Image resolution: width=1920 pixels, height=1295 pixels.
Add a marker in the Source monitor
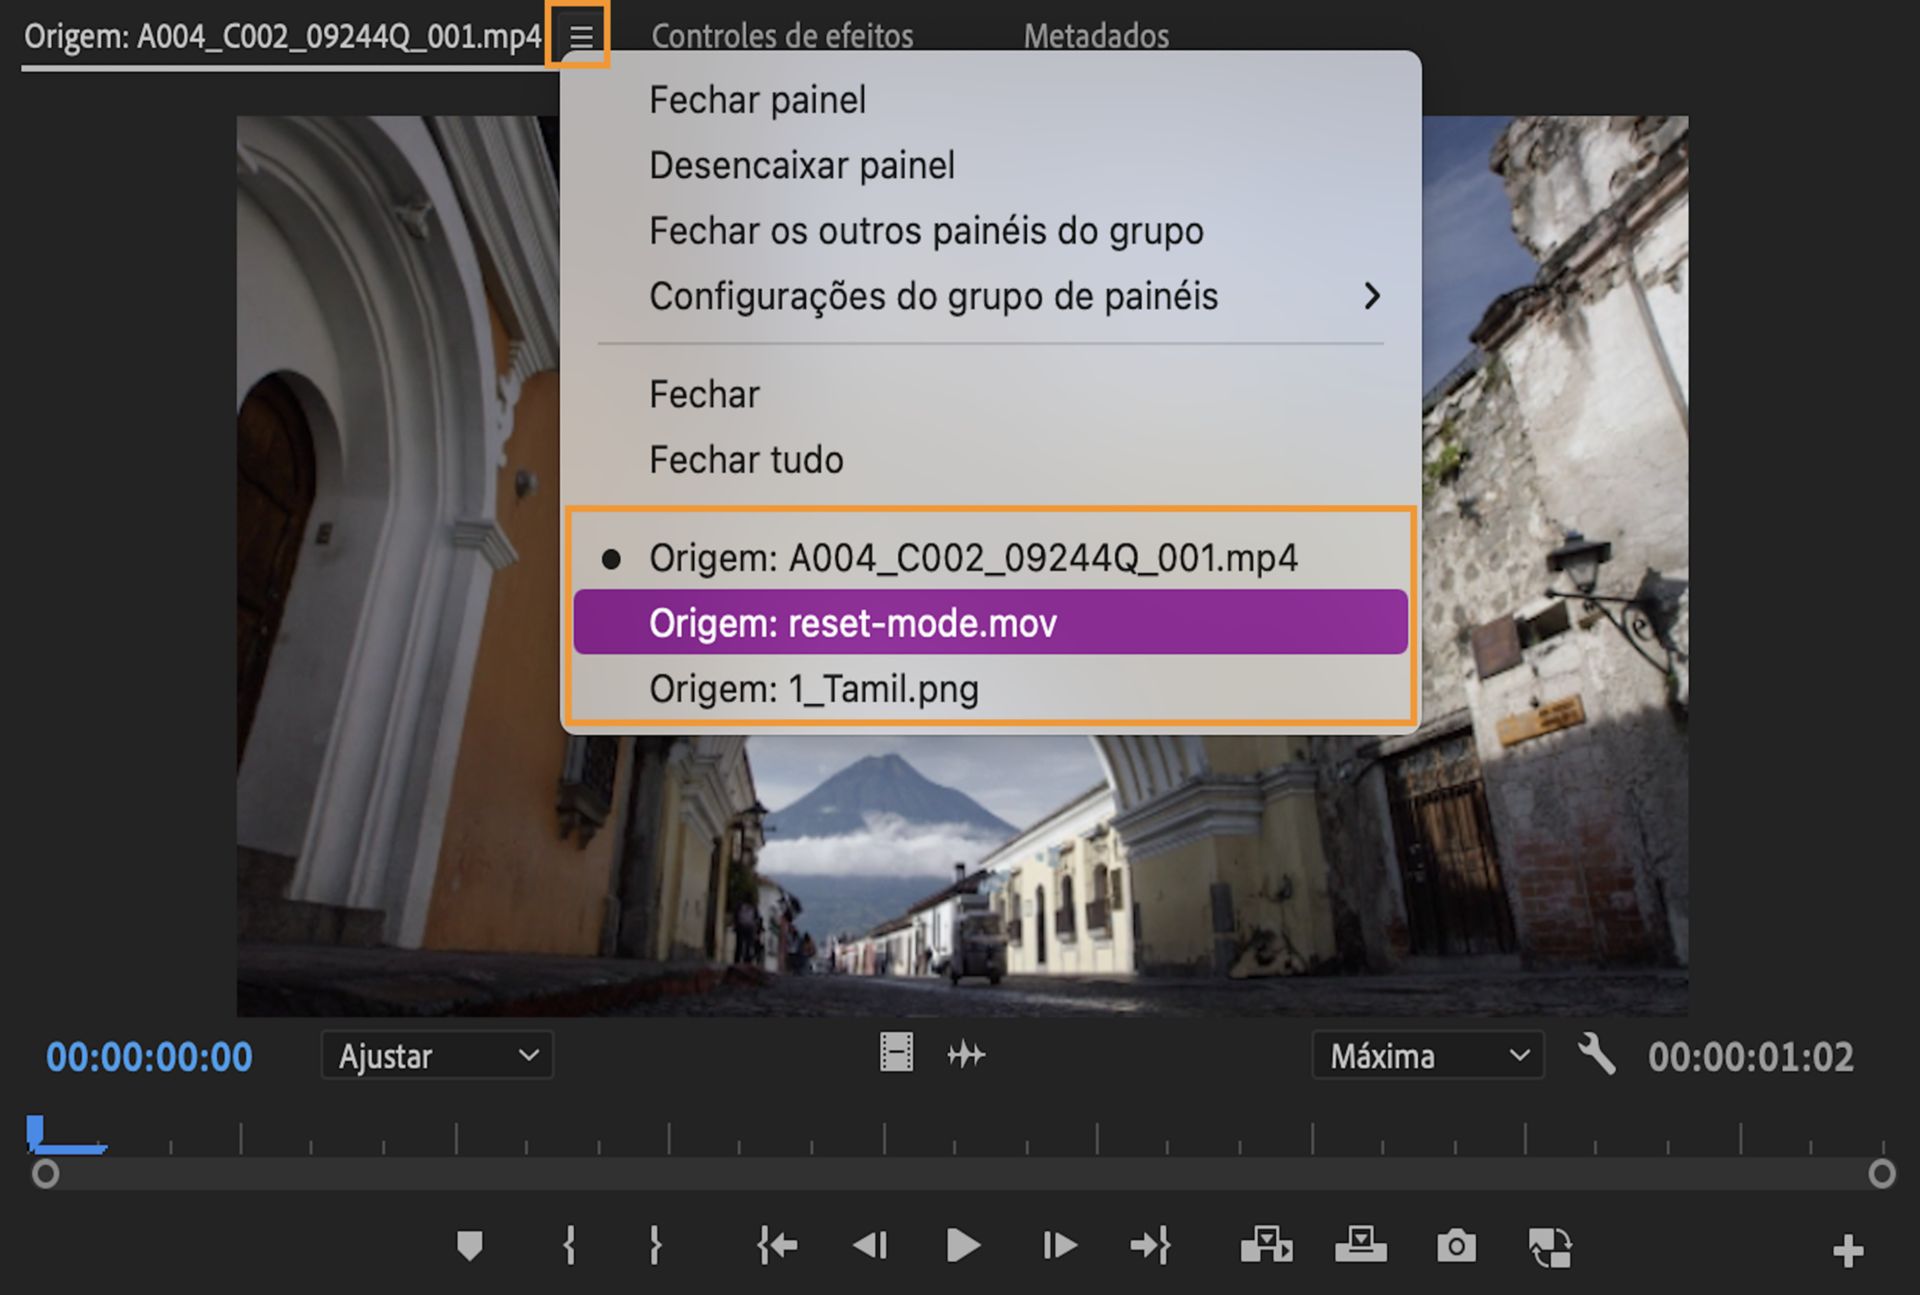coord(470,1245)
